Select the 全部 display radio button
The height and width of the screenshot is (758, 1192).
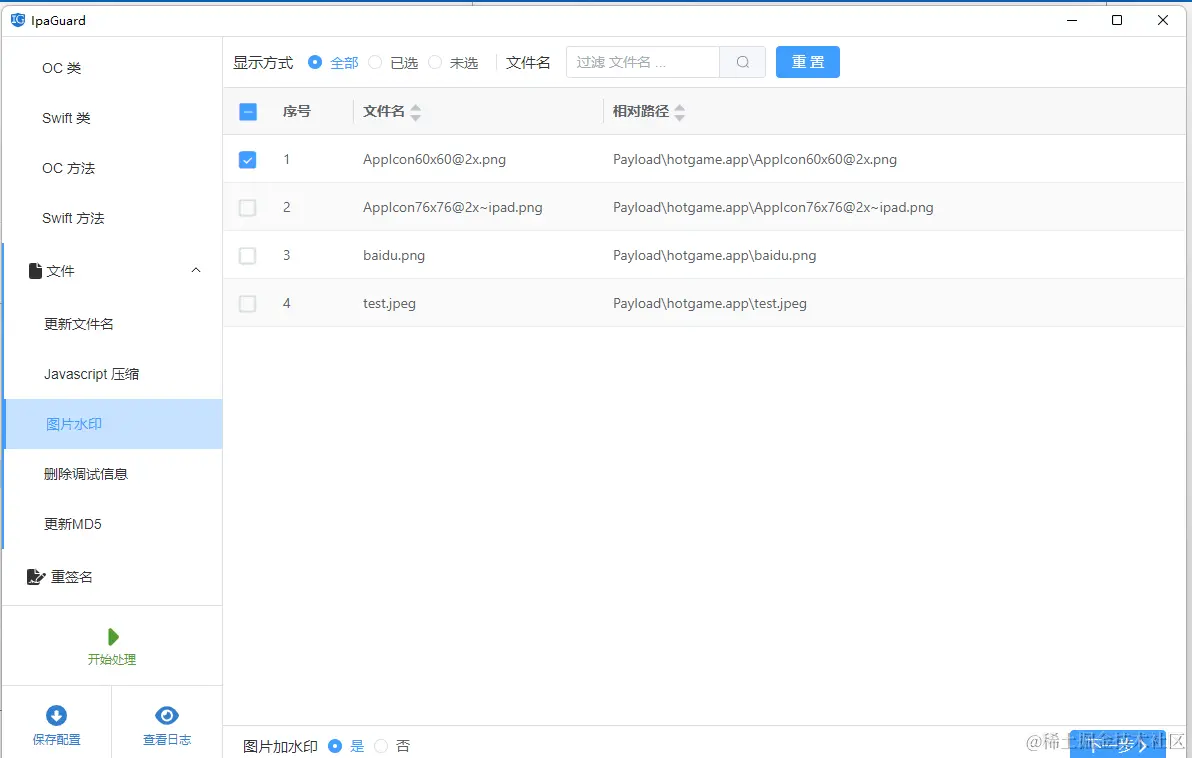click(315, 62)
